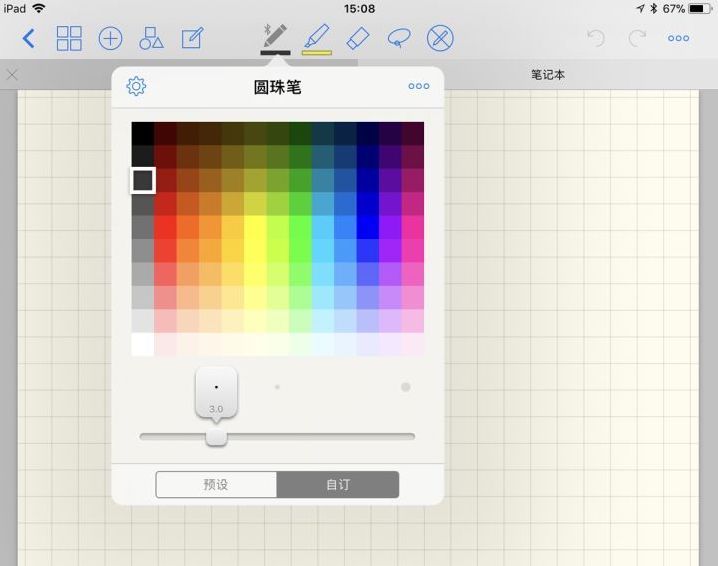Pick the bright magenta swatch

(413, 227)
